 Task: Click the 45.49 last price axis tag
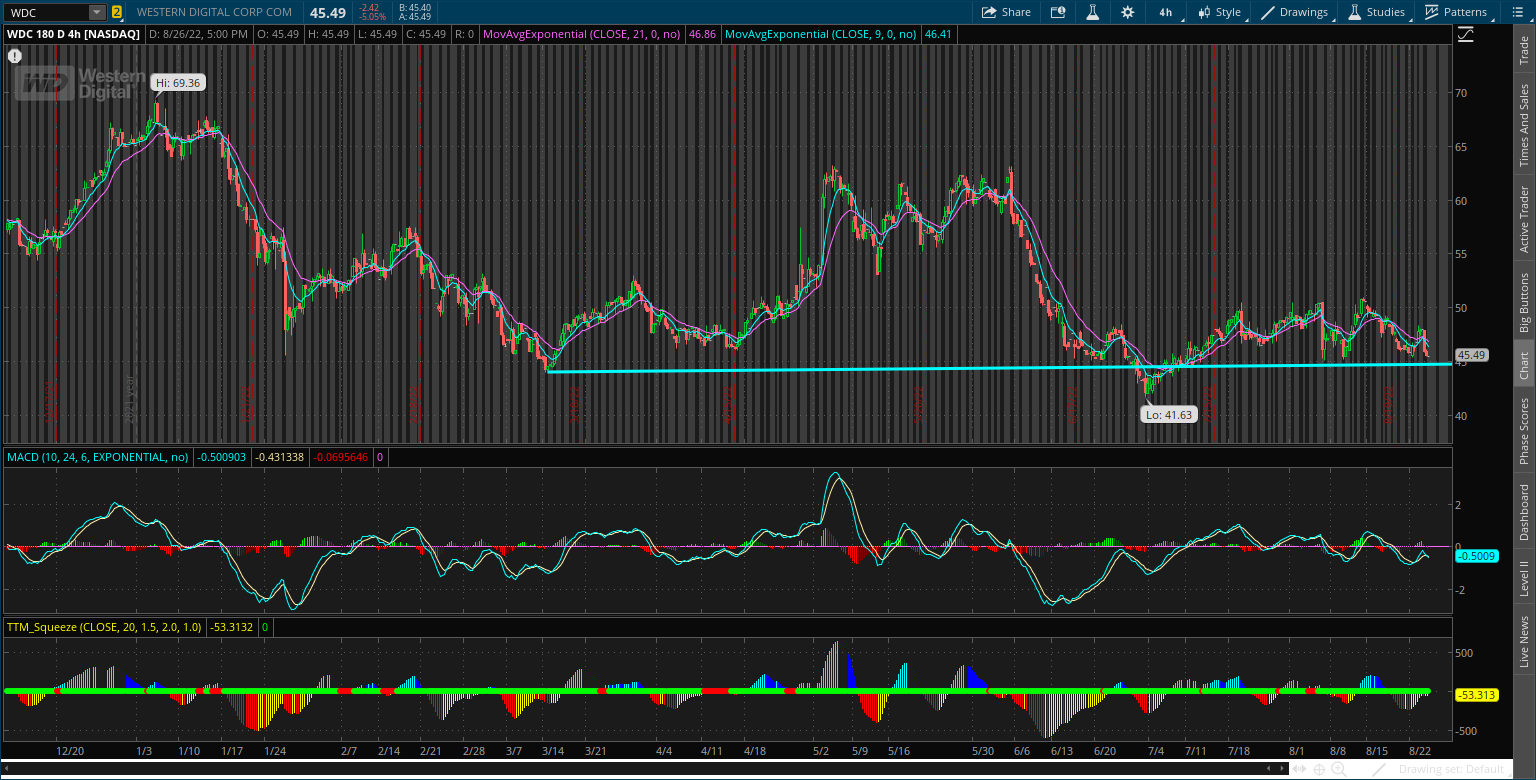pos(1470,355)
